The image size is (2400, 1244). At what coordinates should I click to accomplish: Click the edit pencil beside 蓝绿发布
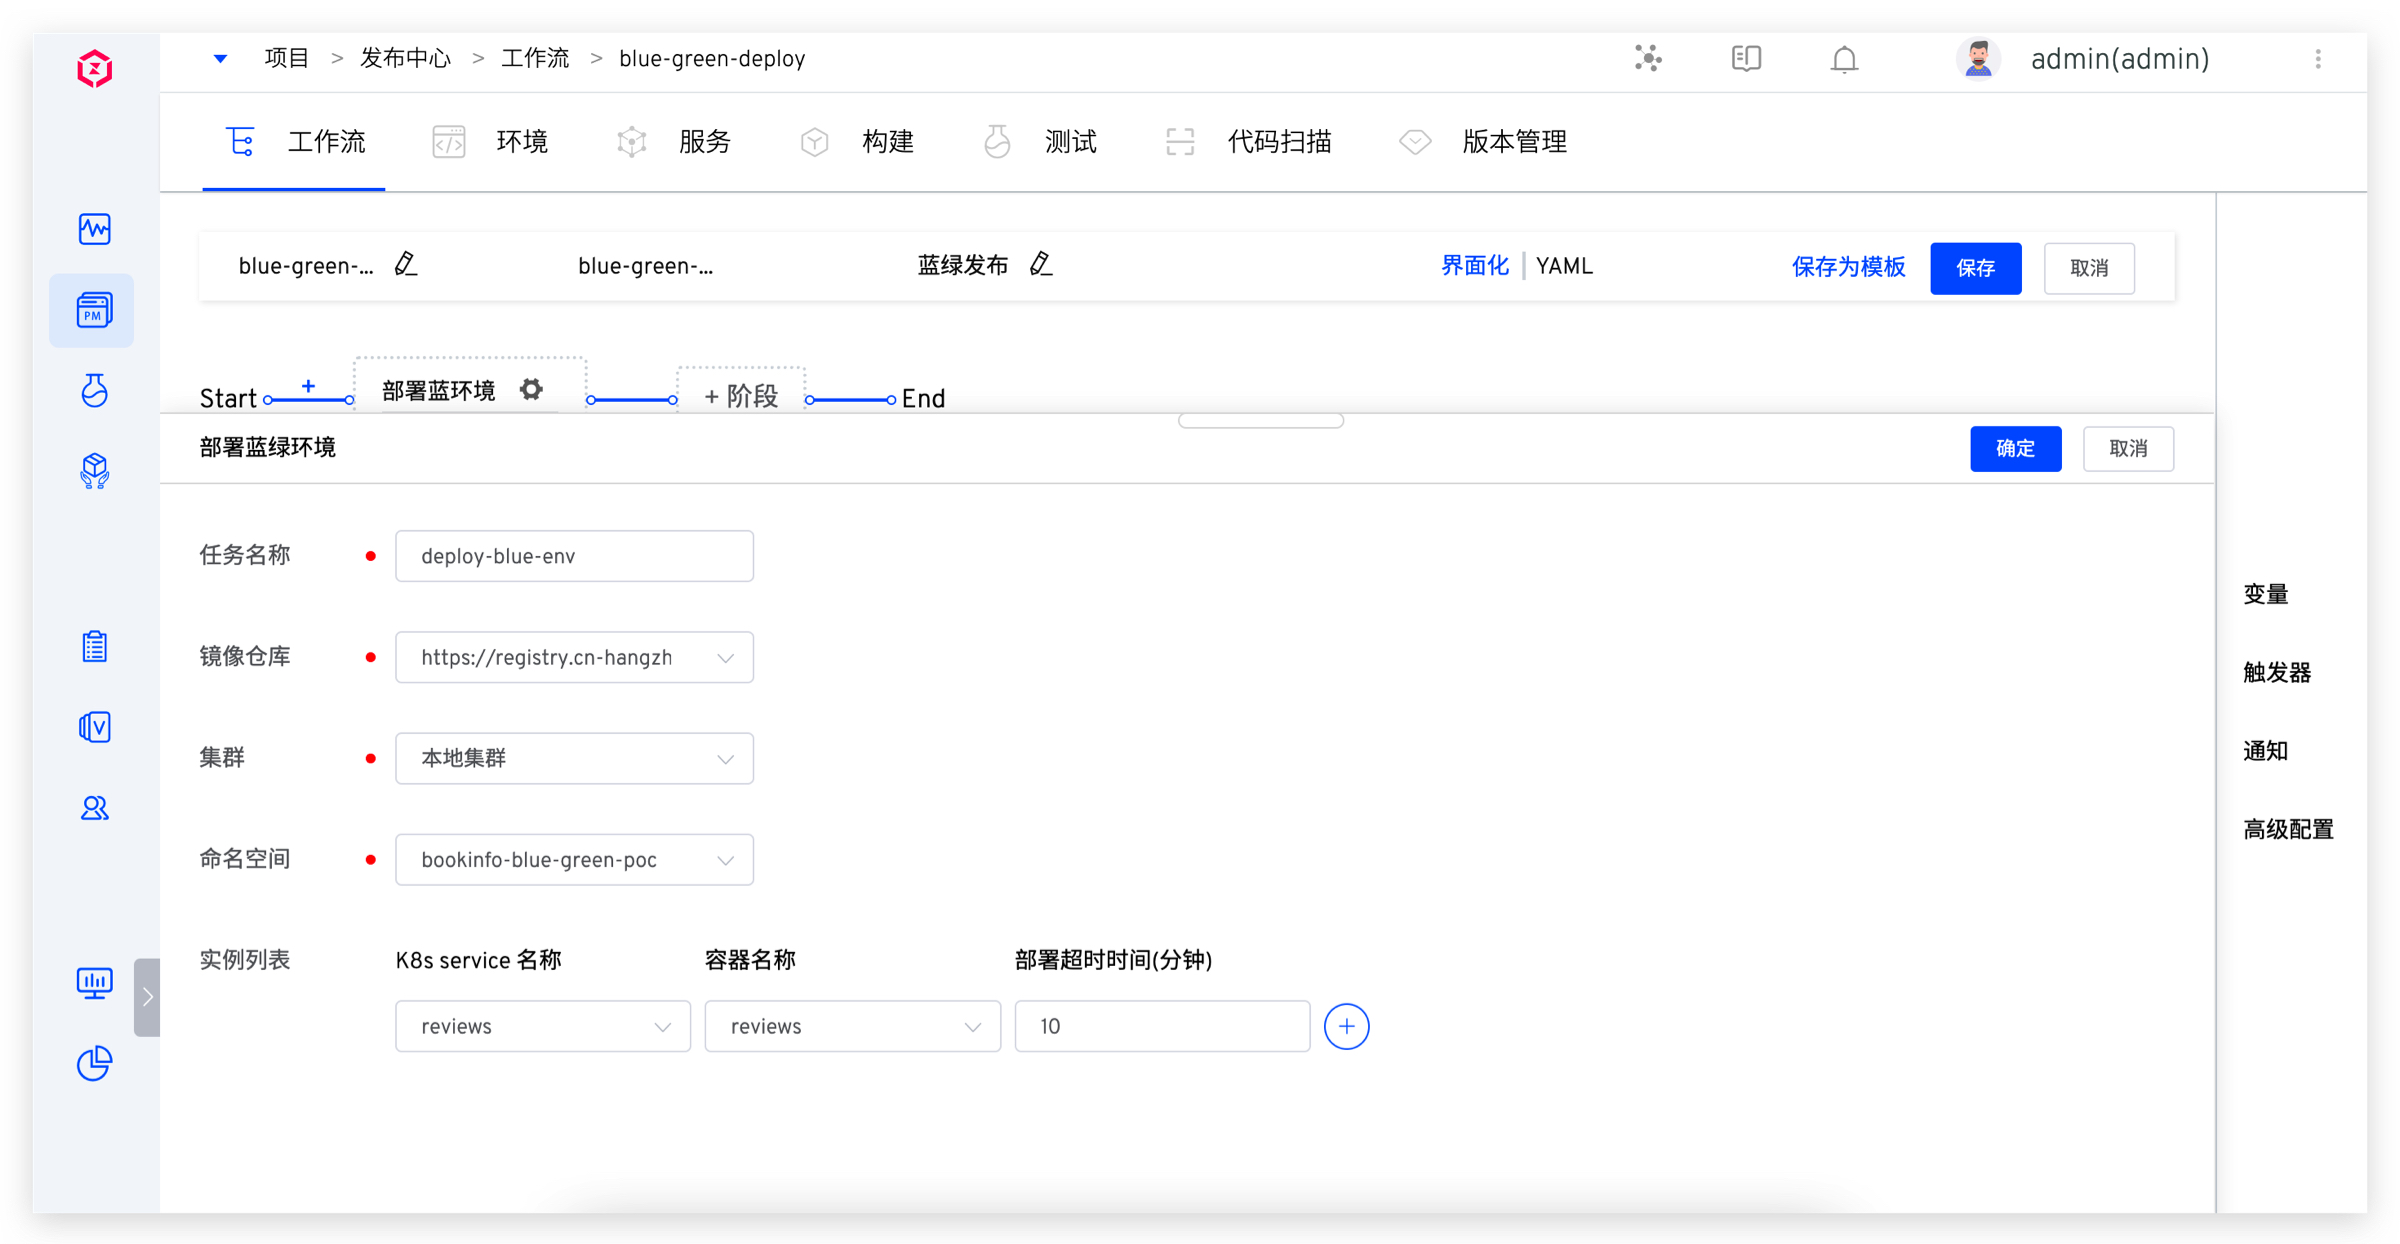pos(1041,265)
